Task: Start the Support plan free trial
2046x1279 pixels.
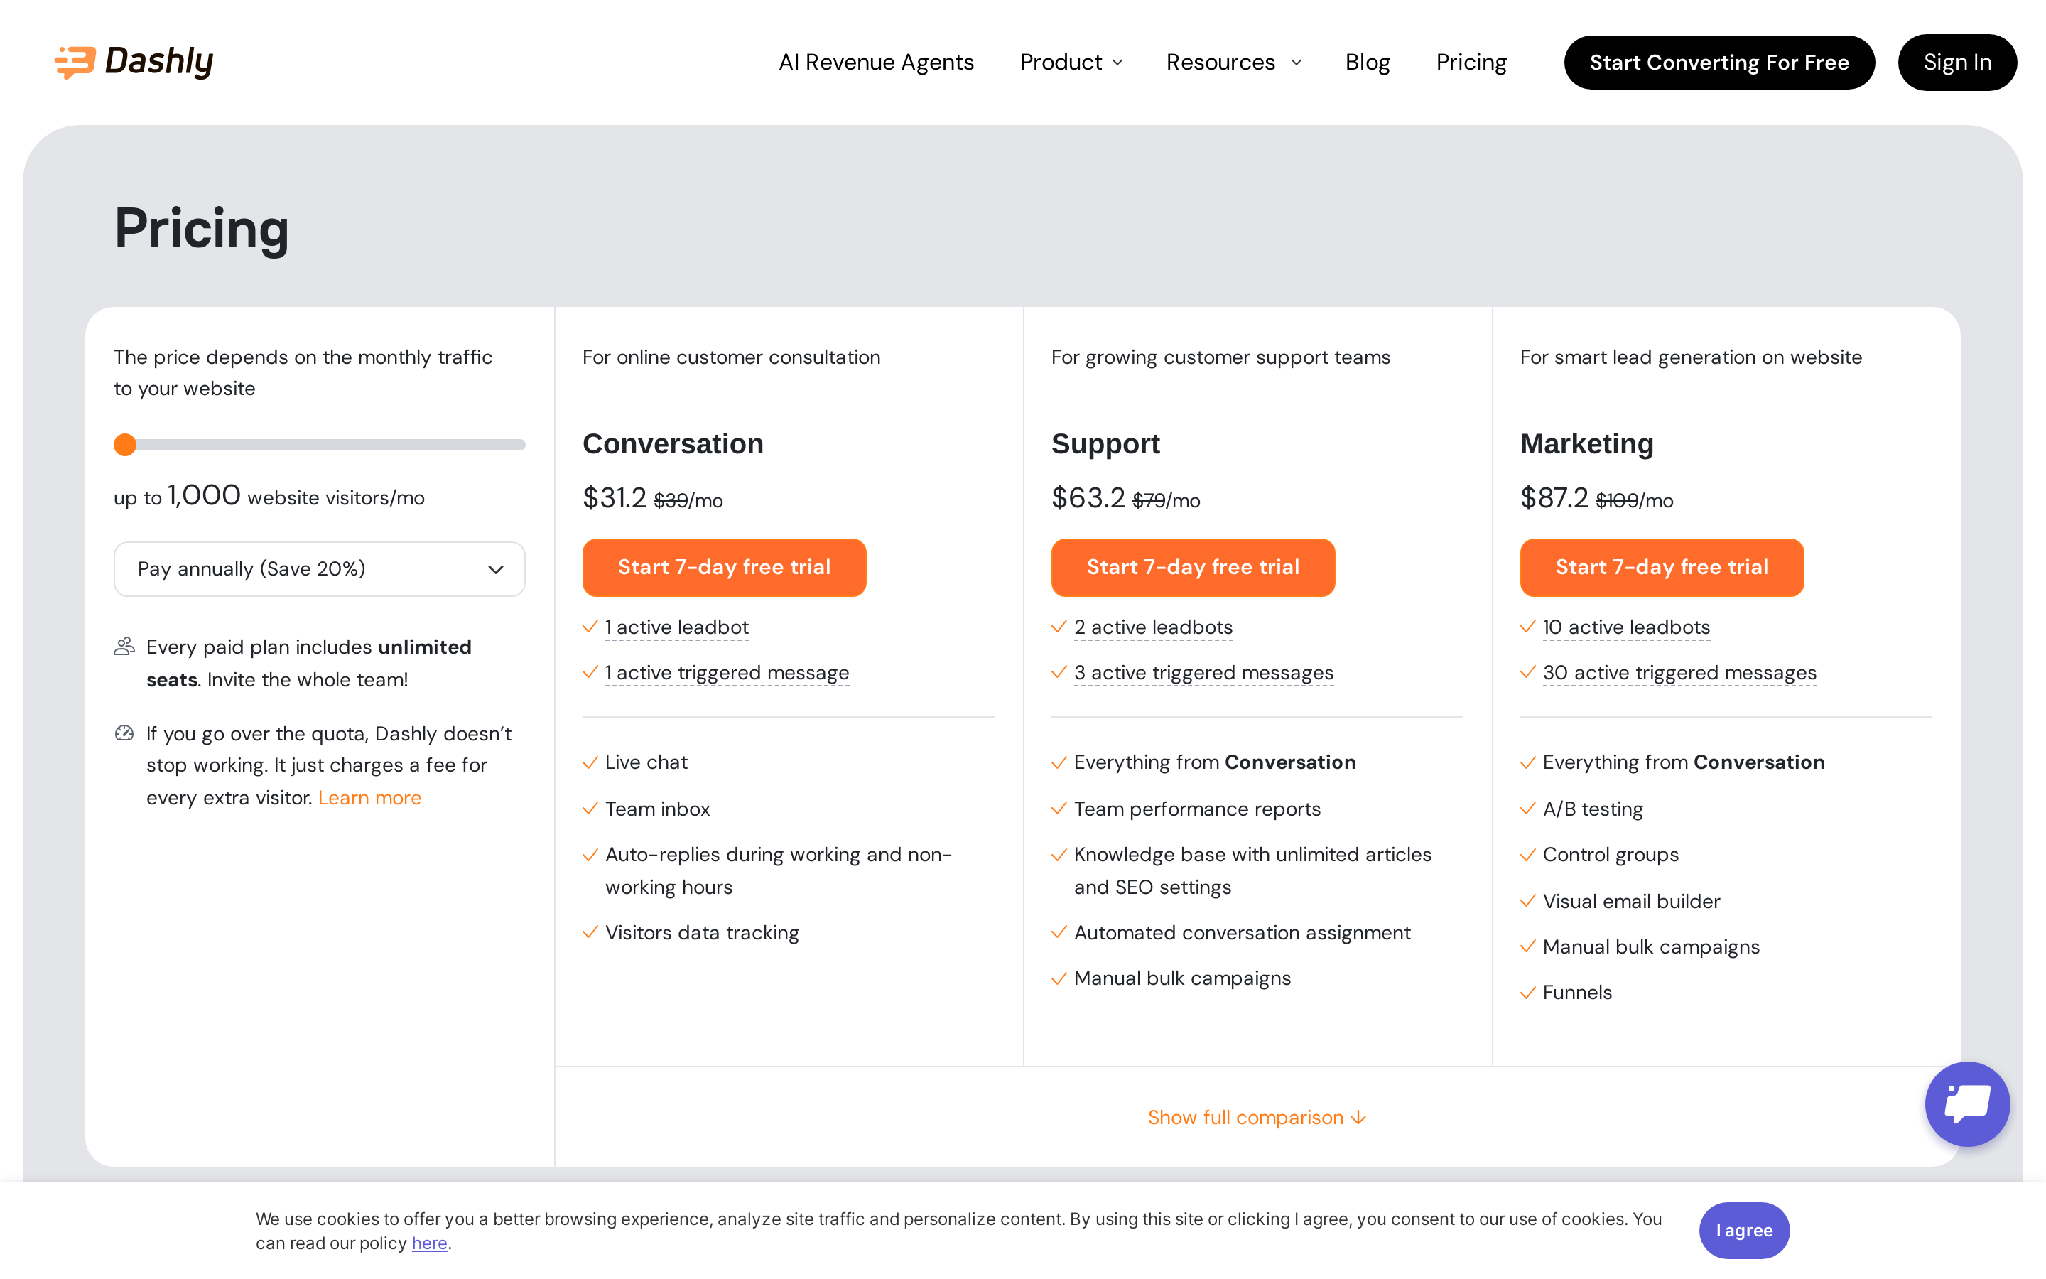Action: pyautogui.click(x=1193, y=568)
